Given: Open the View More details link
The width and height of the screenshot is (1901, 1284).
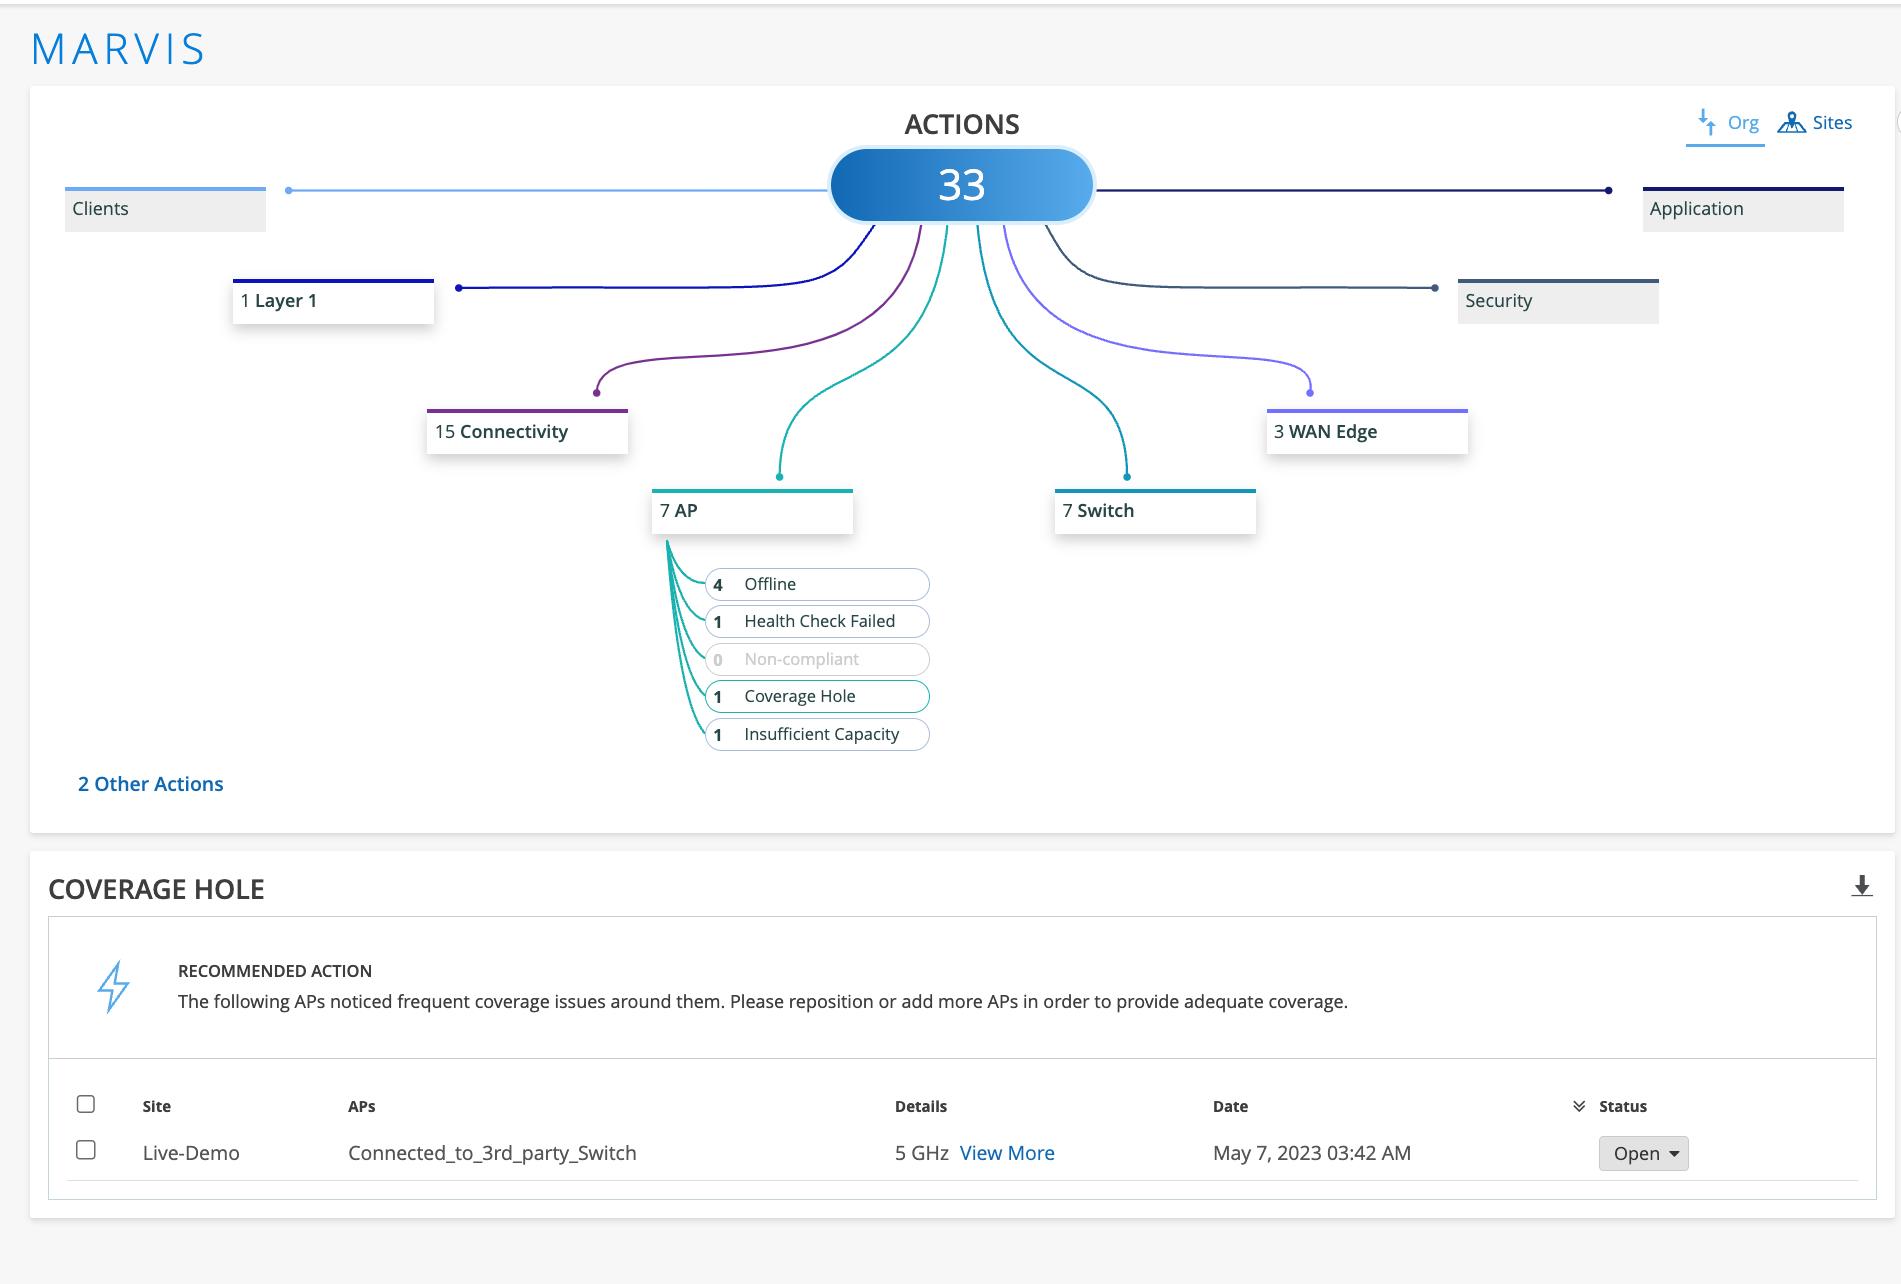Looking at the screenshot, I should pos(1006,1153).
